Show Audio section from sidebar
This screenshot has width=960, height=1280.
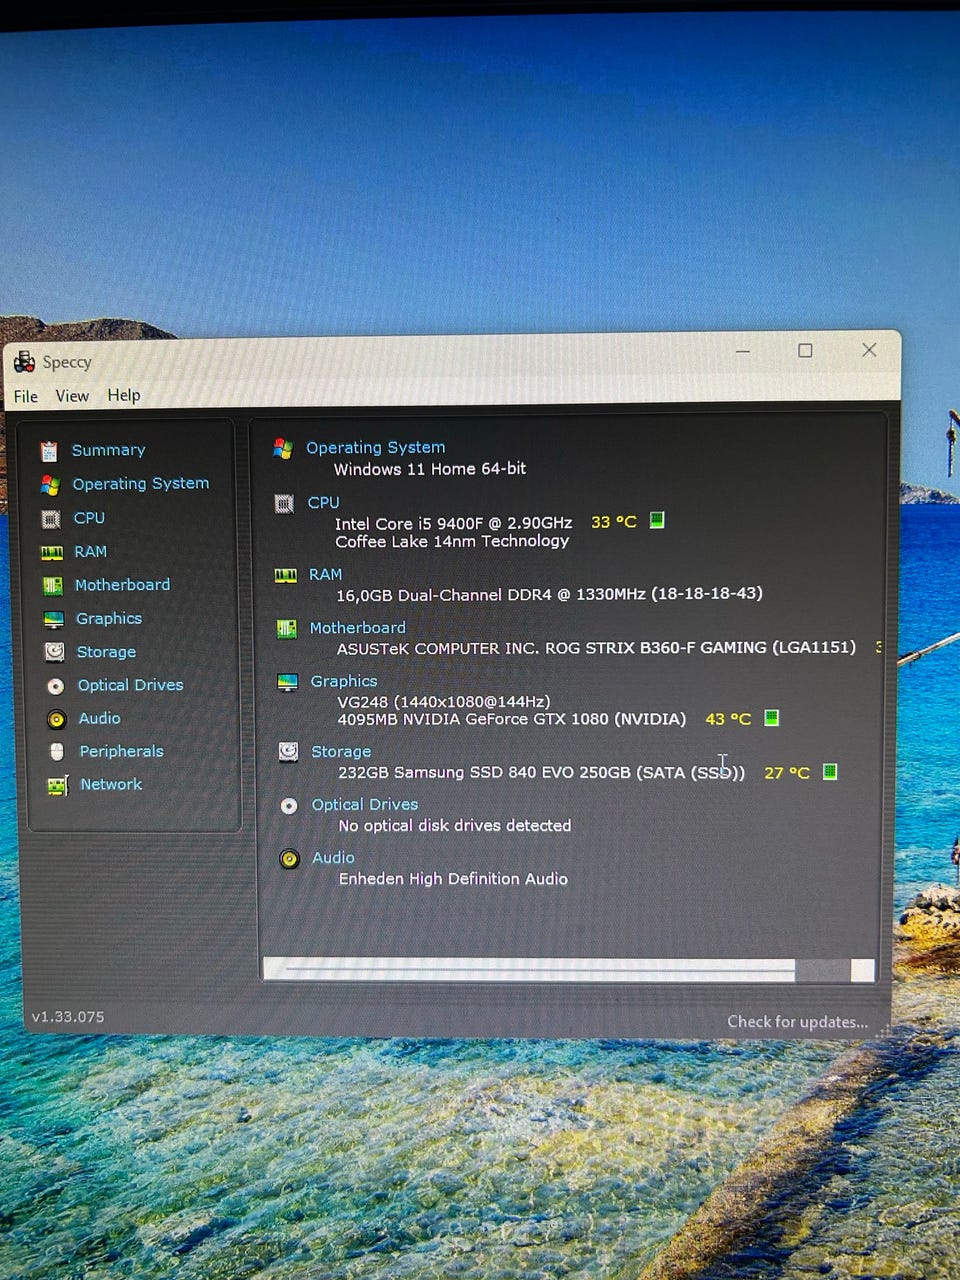pos(99,718)
